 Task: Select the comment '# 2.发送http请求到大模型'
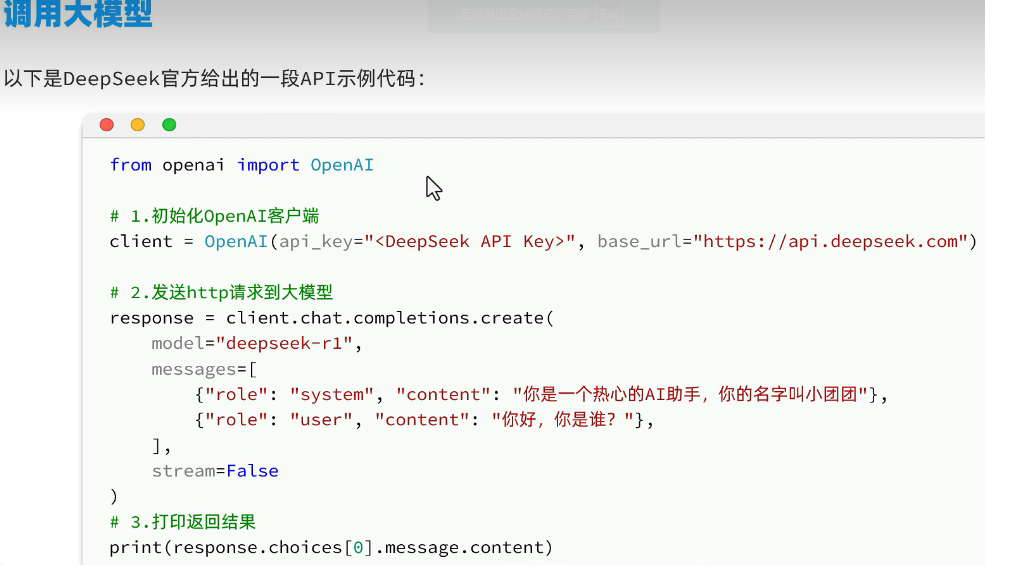point(221,293)
